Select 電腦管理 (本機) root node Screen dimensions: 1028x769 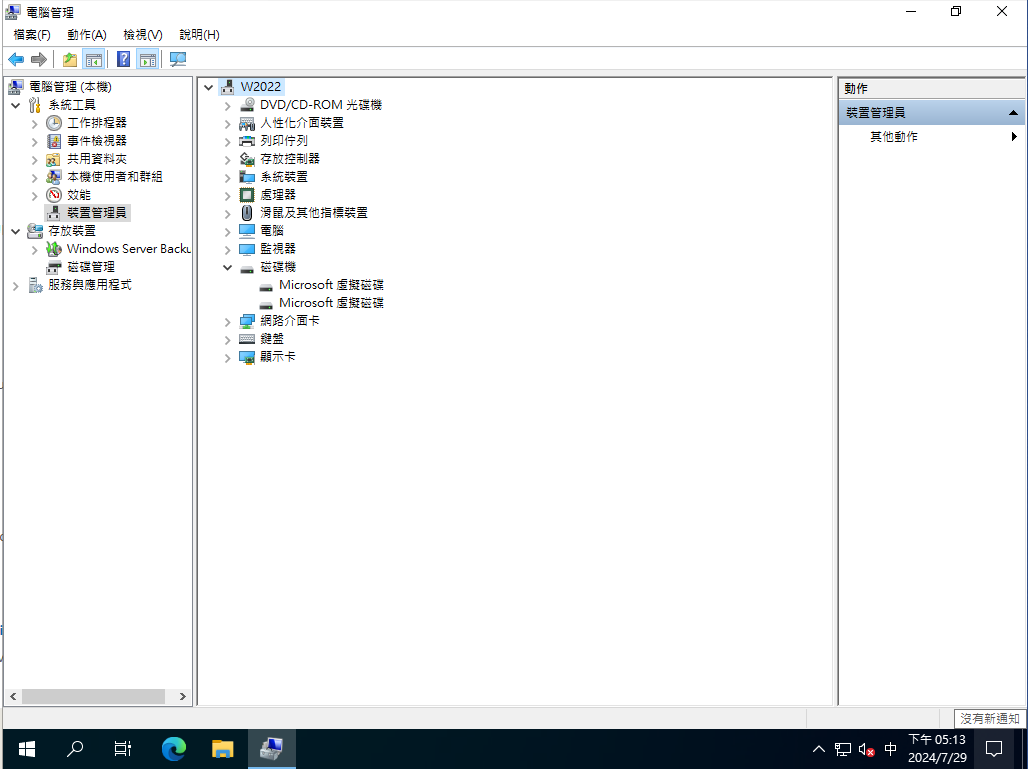tap(70, 87)
